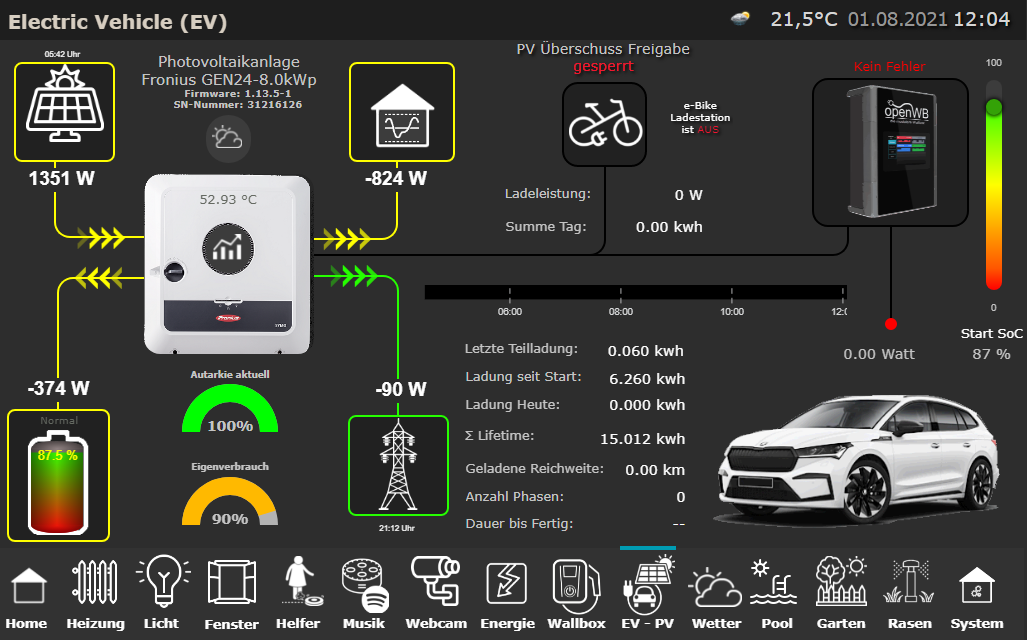Click the 21:12 Uhr time label
Image resolution: width=1027 pixels, height=640 pixels.
(x=397, y=528)
